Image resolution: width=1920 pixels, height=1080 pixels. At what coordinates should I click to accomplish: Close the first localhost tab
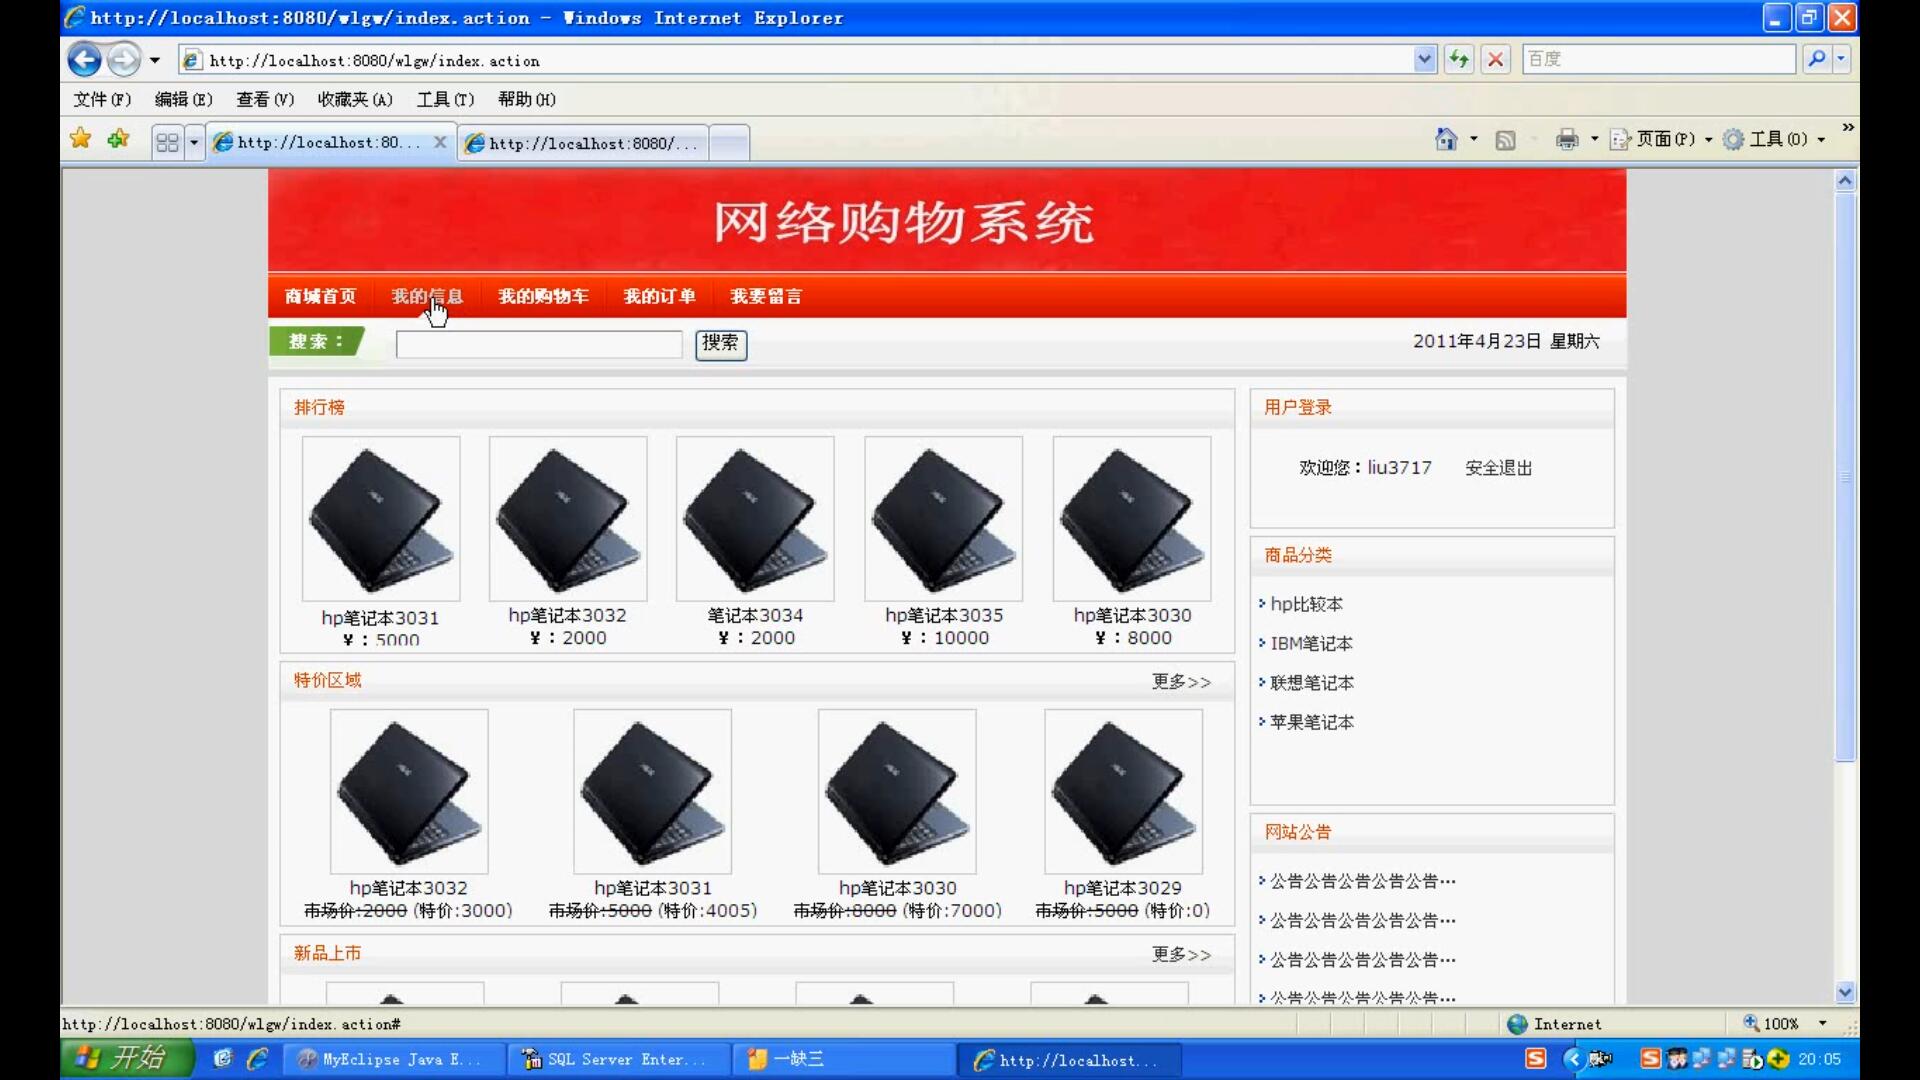[x=439, y=142]
